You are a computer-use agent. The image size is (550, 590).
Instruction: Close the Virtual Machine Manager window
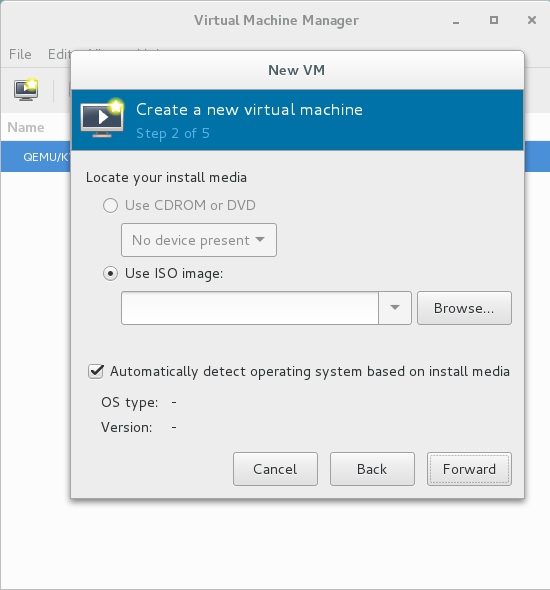tap(532, 20)
